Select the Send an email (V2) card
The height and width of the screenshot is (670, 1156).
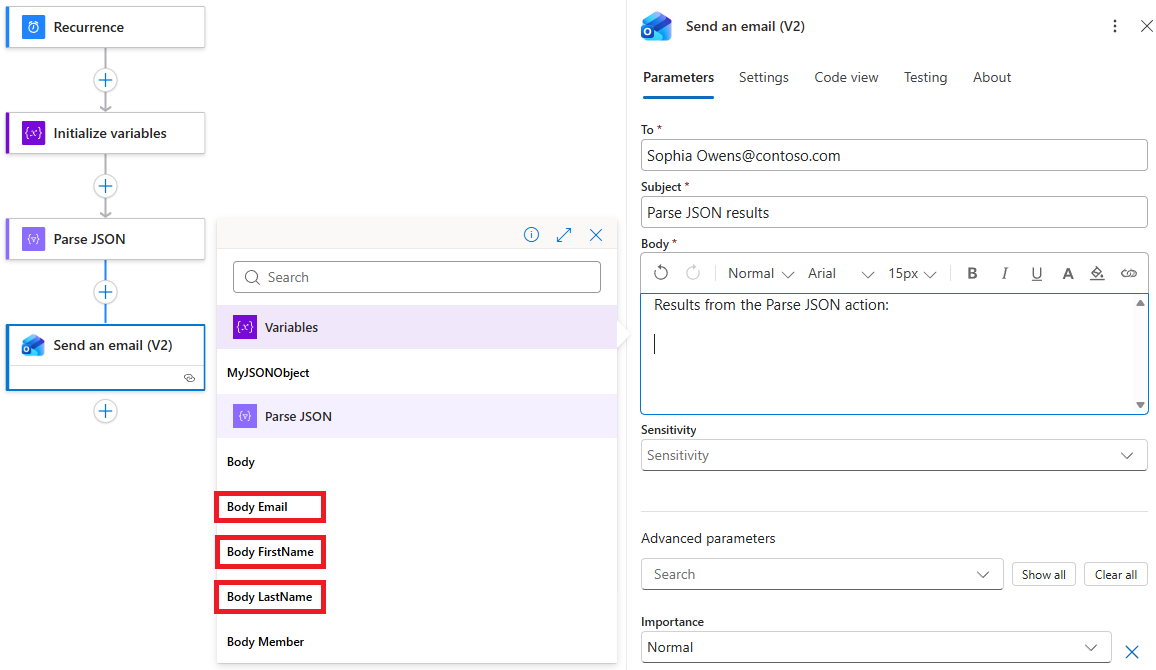105,357
